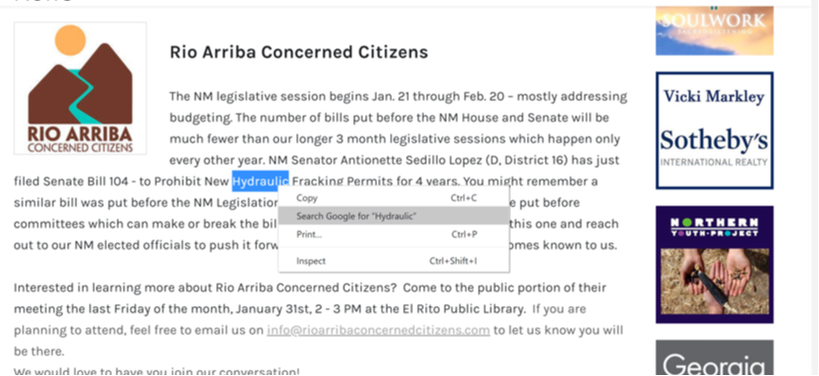This screenshot has width=819, height=376.
Task: Select Copy in the context menu
Action: (x=394, y=198)
